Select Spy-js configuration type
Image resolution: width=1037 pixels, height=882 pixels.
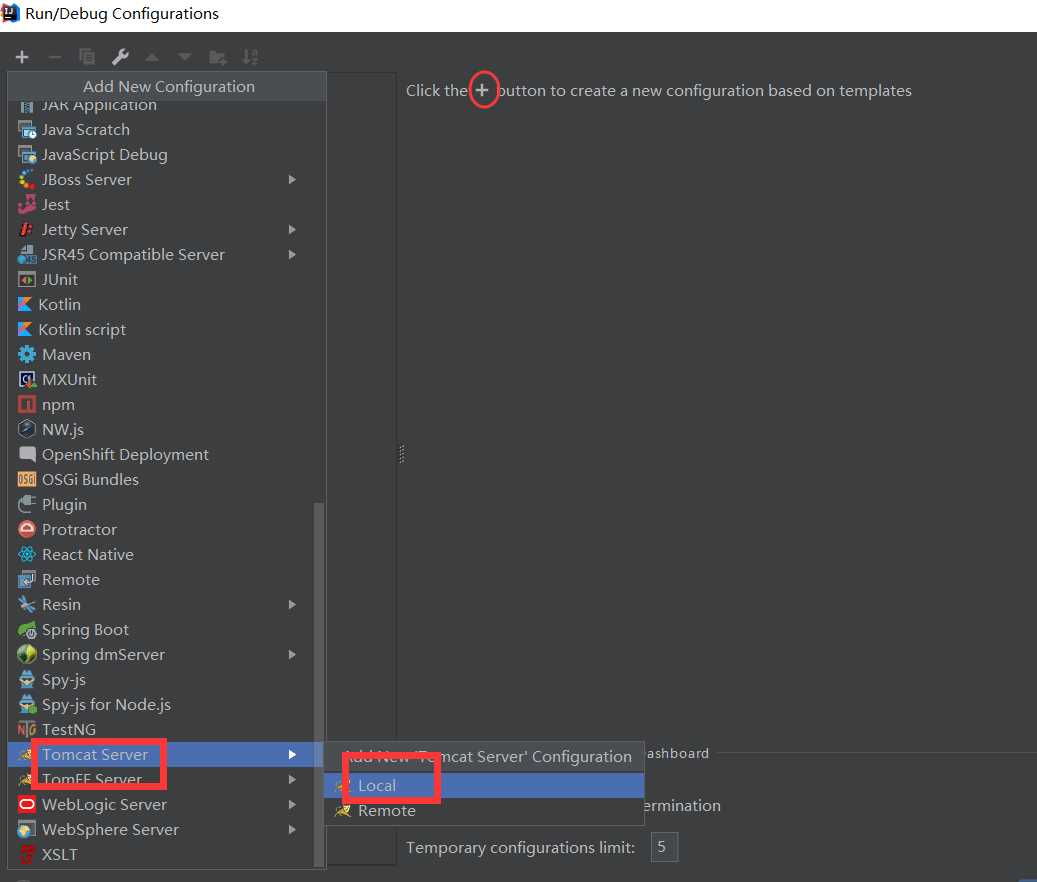(x=161, y=680)
